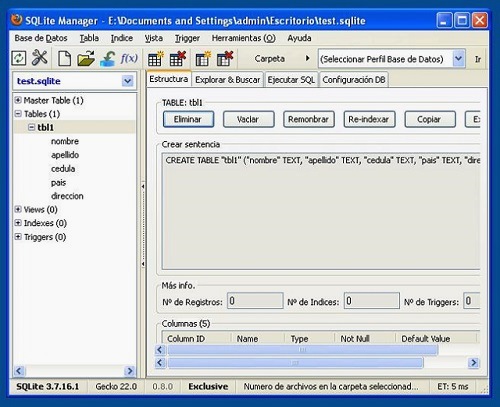This screenshot has height=407, width=500.
Task: Select the cedula column in tree
Action: coord(63,168)
